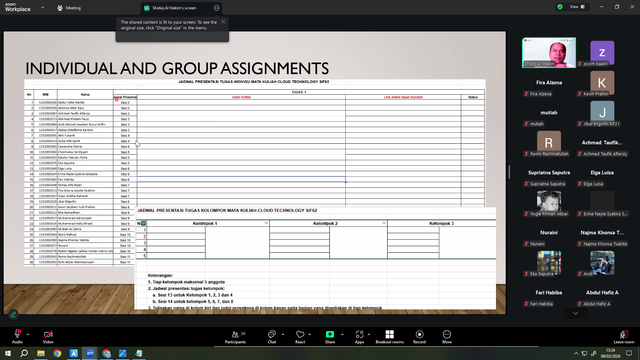This screenshot has width=640, height=360.
Task: Open File Explorer from the taskbar
Action: [x=41, y=353]
